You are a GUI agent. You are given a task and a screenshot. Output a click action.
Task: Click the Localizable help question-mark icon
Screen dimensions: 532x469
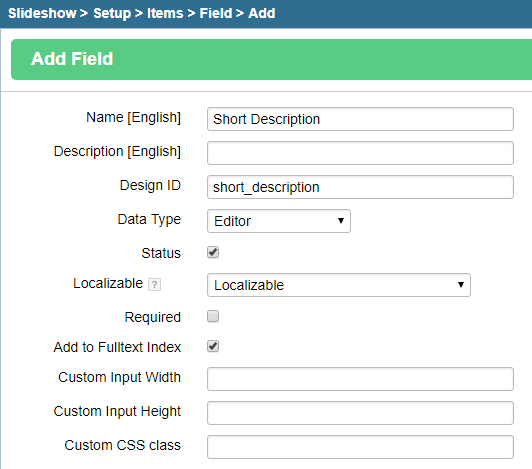coord(154,284)
